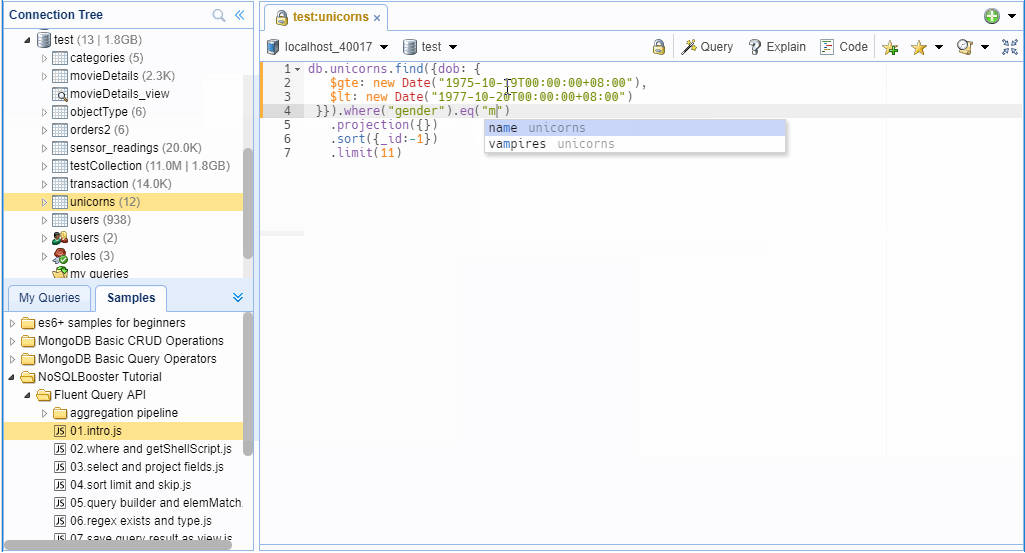The height and width of the screenshot is (553, 1025).
Task: Switch to the My Queries tab
Action: coord(49,298)
